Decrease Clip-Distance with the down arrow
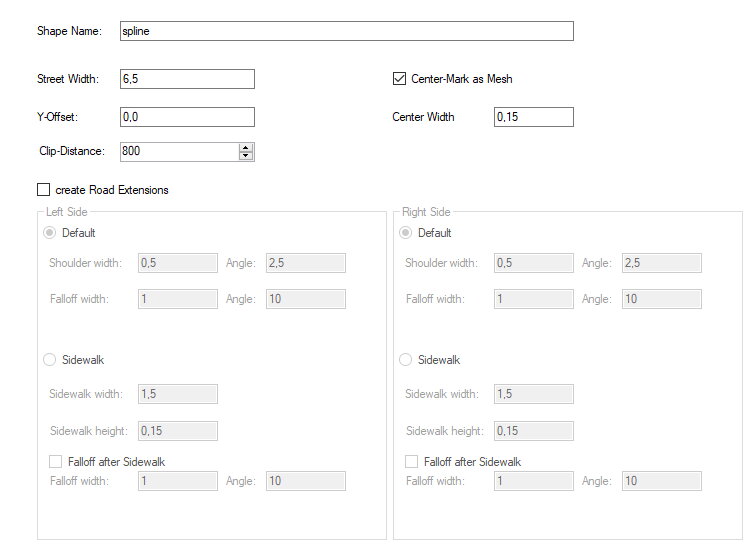746x549 pixels. [x=246, y=156]
